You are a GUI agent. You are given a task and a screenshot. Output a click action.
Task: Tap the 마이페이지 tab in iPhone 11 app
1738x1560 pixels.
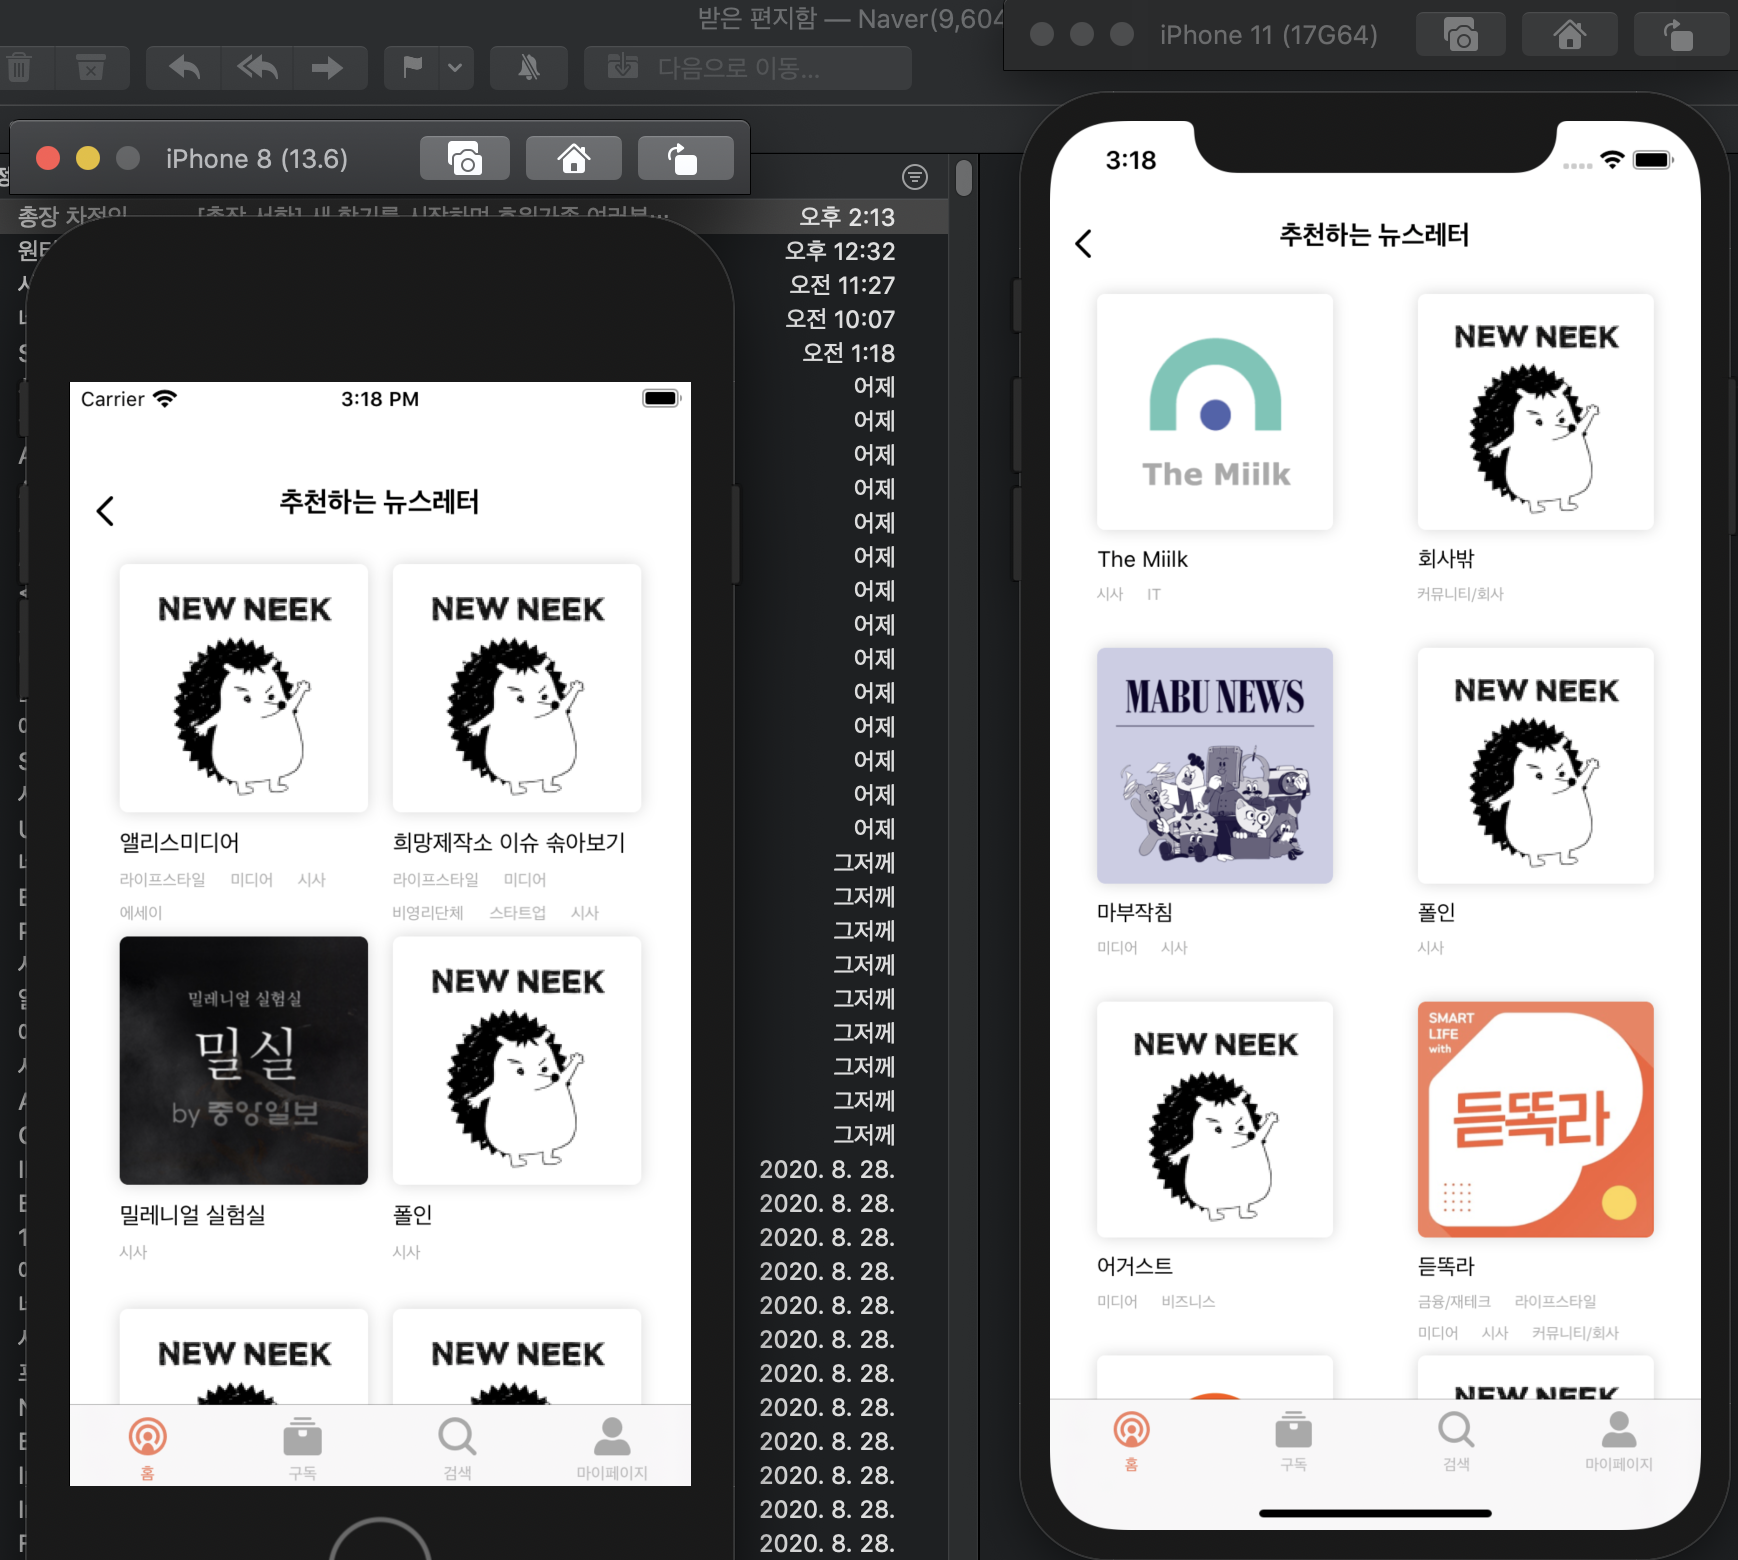(x=1619, y=1440)
